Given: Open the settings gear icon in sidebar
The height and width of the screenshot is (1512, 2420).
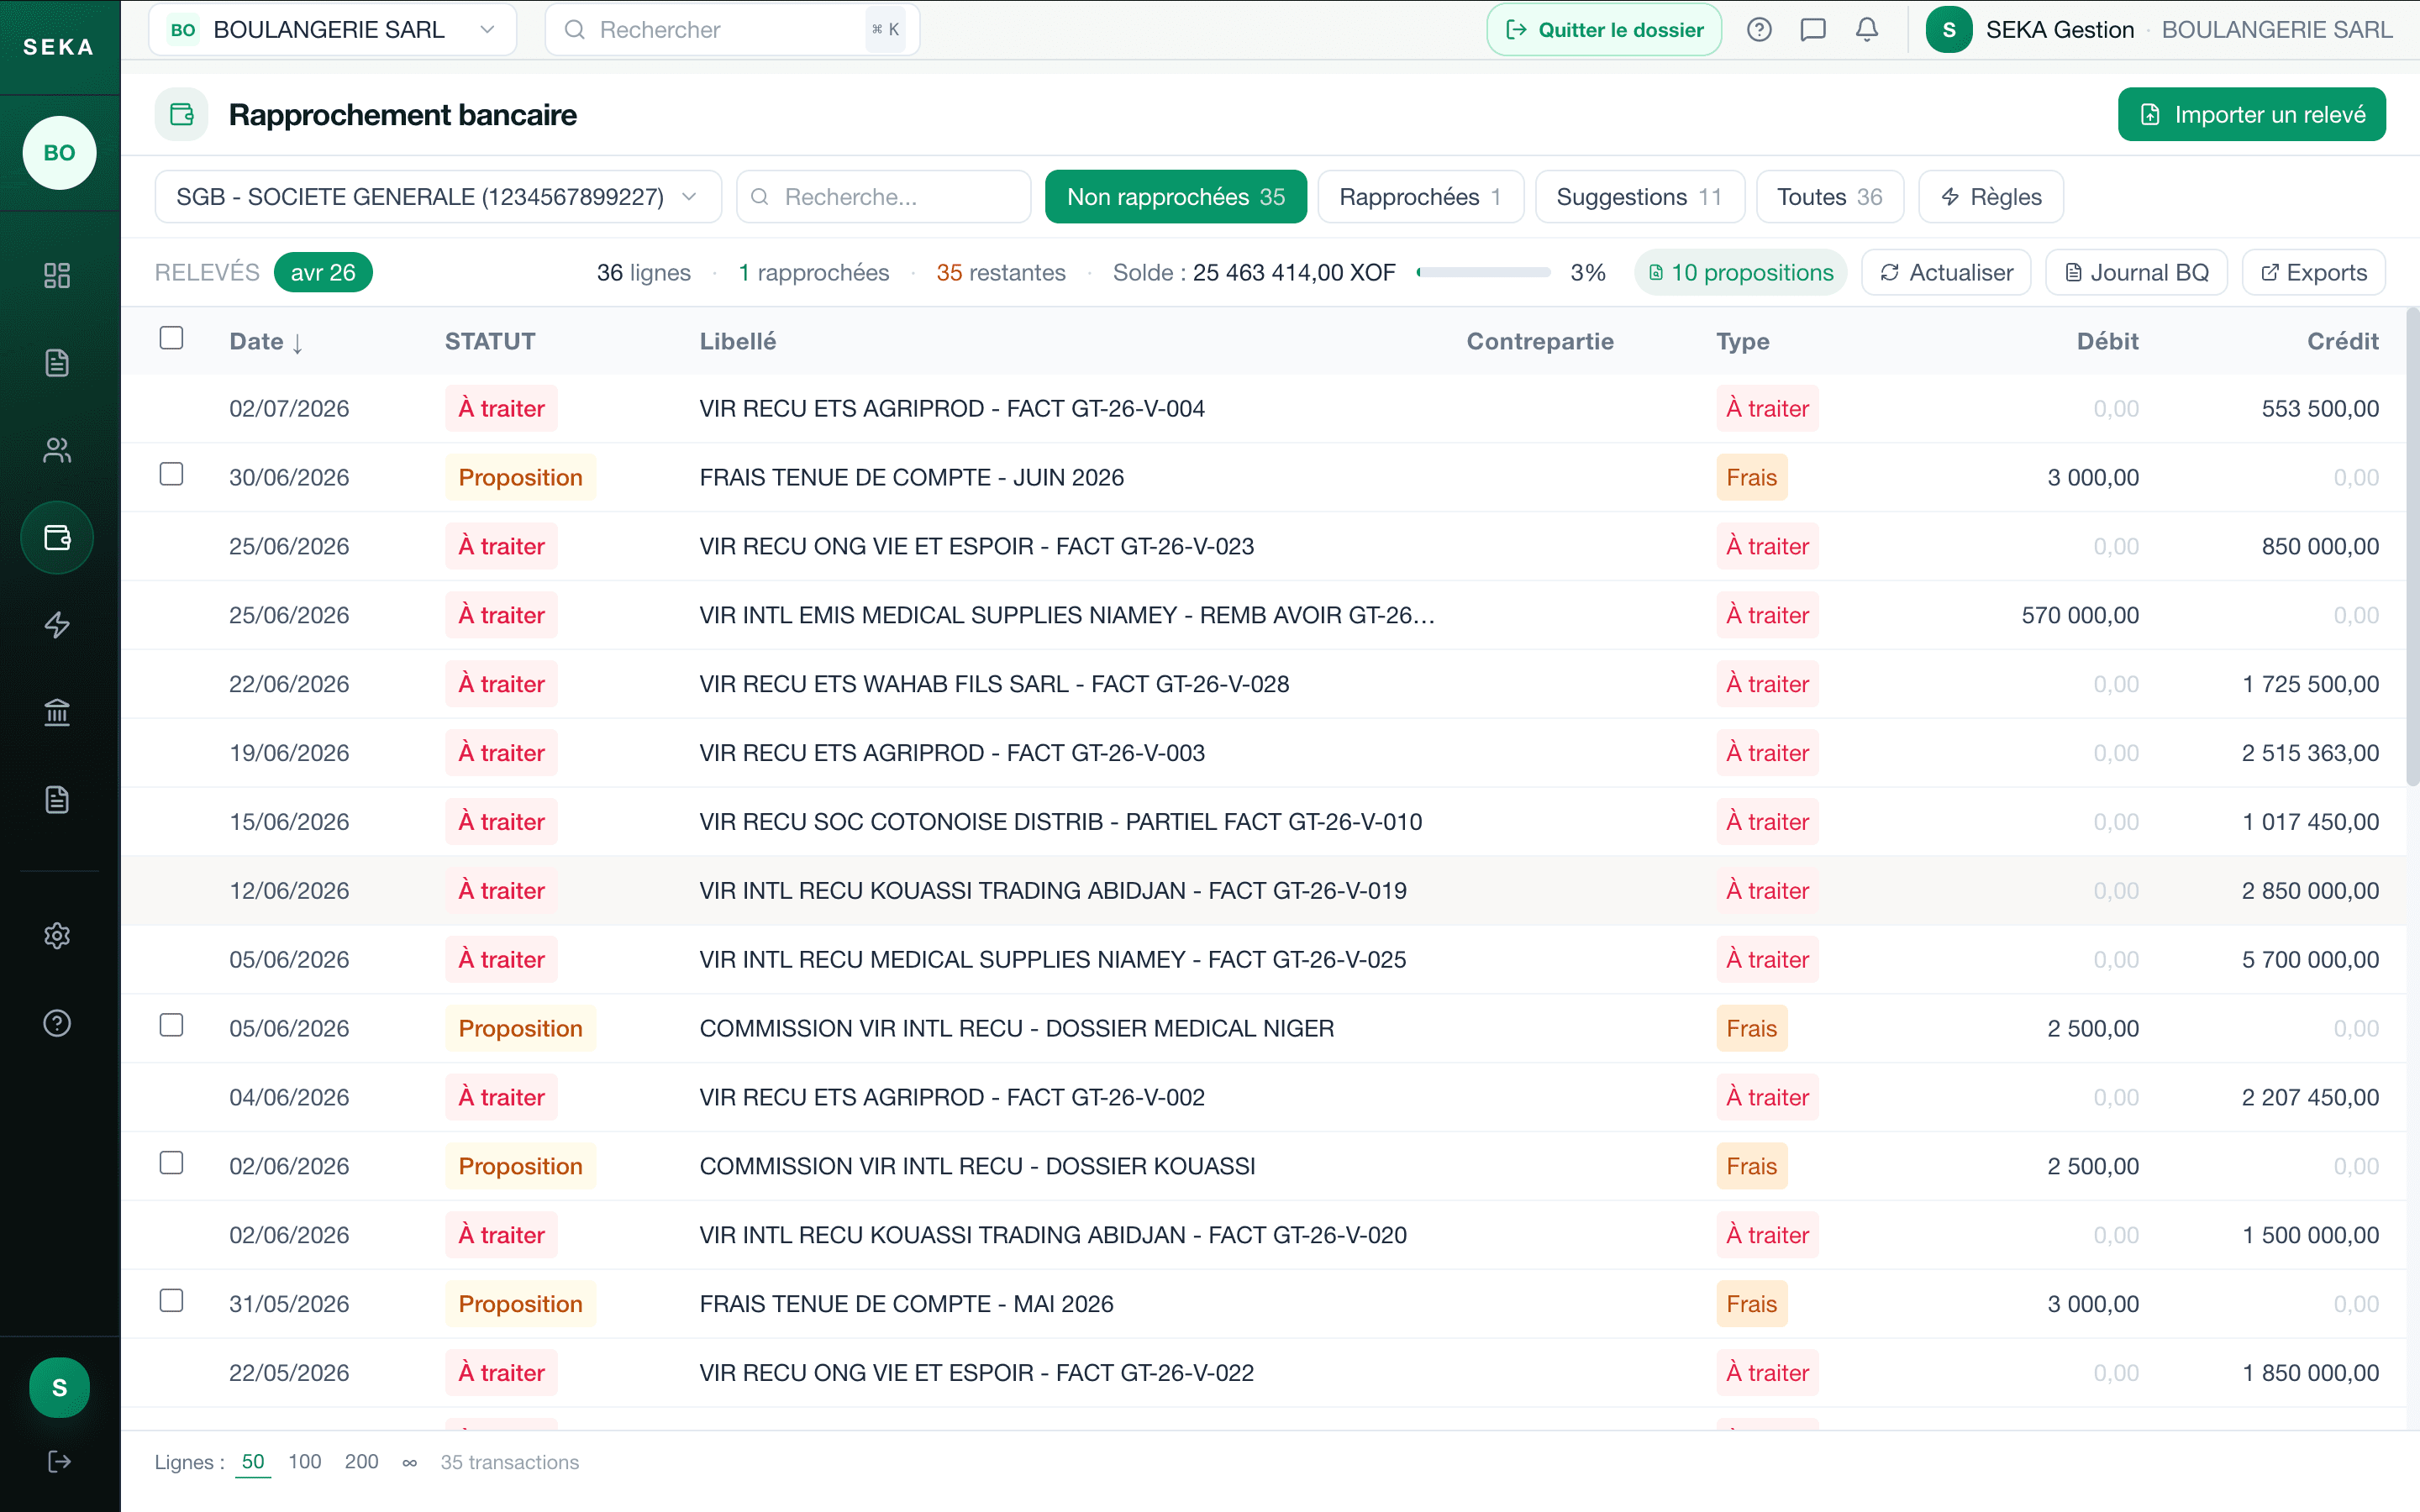Looking at the screenshot, I should click(57, 936).
